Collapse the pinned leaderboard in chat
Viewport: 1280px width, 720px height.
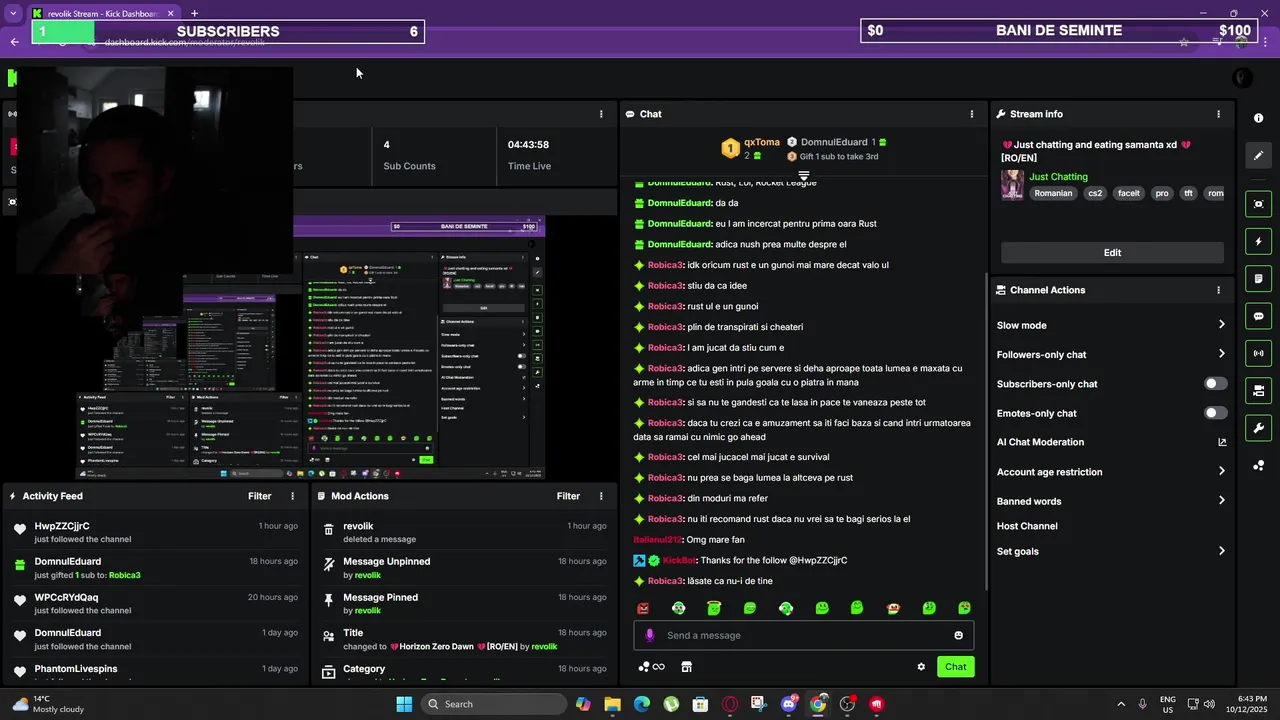pos(803,176)
